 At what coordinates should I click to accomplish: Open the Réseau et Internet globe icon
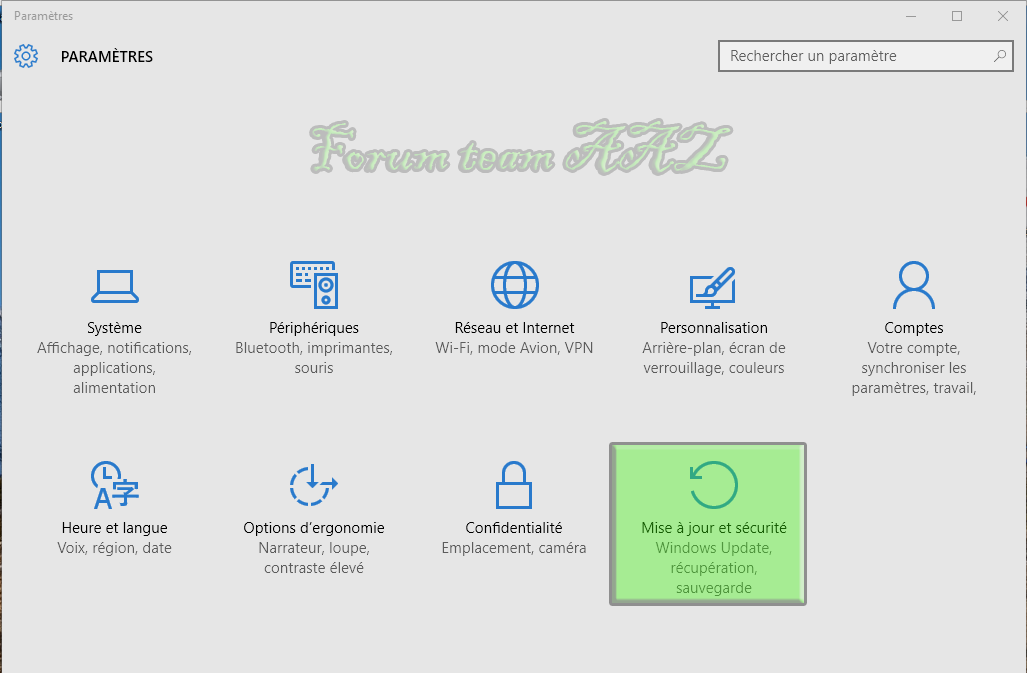pos(515,285)
